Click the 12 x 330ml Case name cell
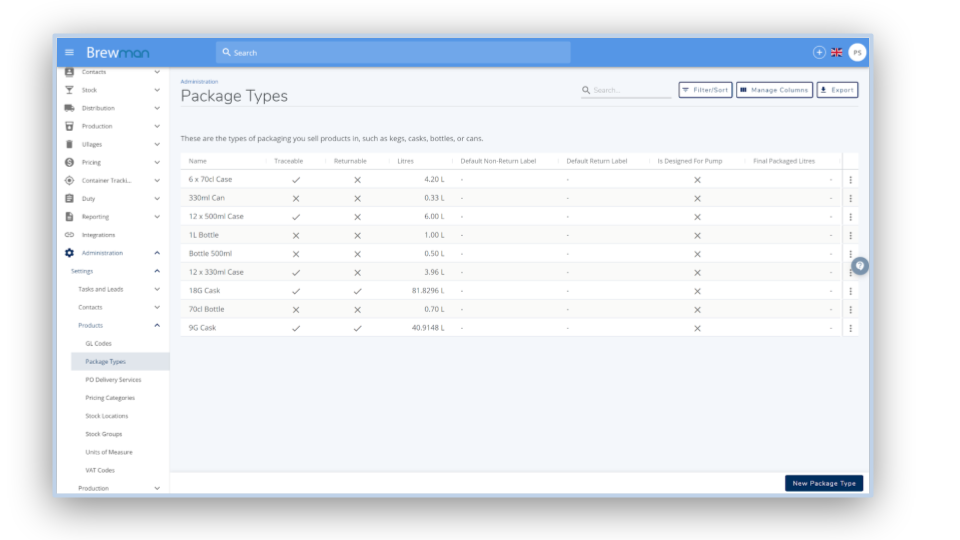The width and height of the screenshot is (960, 540). pos(216,272)
